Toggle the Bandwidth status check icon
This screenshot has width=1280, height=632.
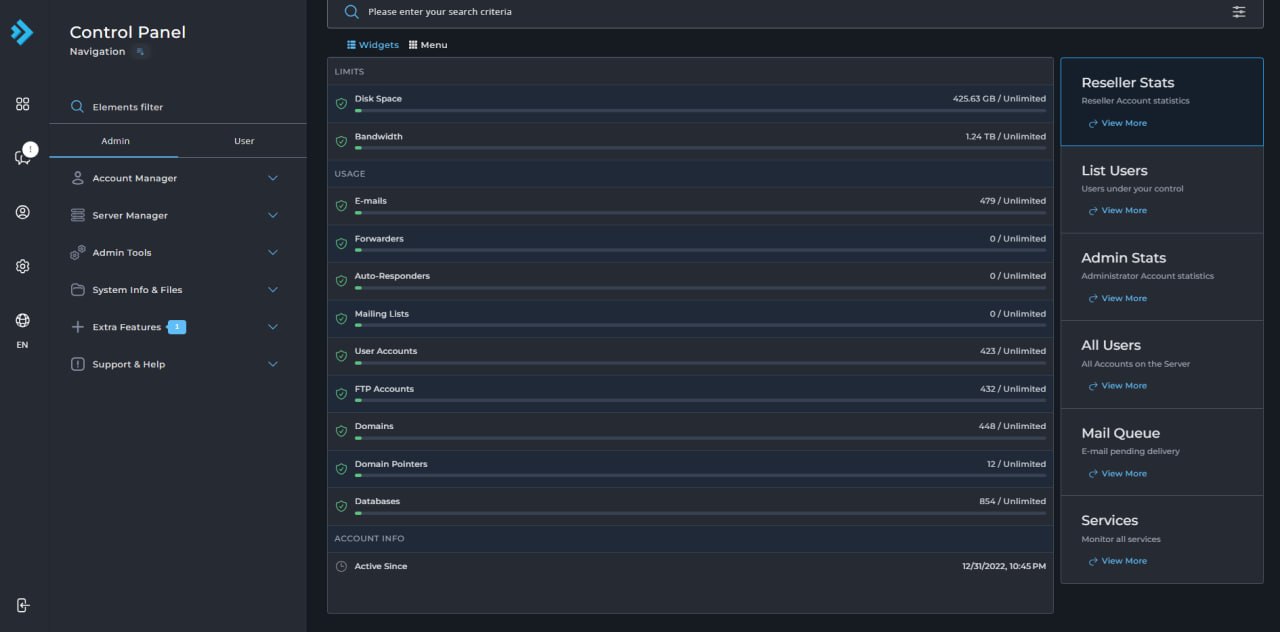(341, 141)
